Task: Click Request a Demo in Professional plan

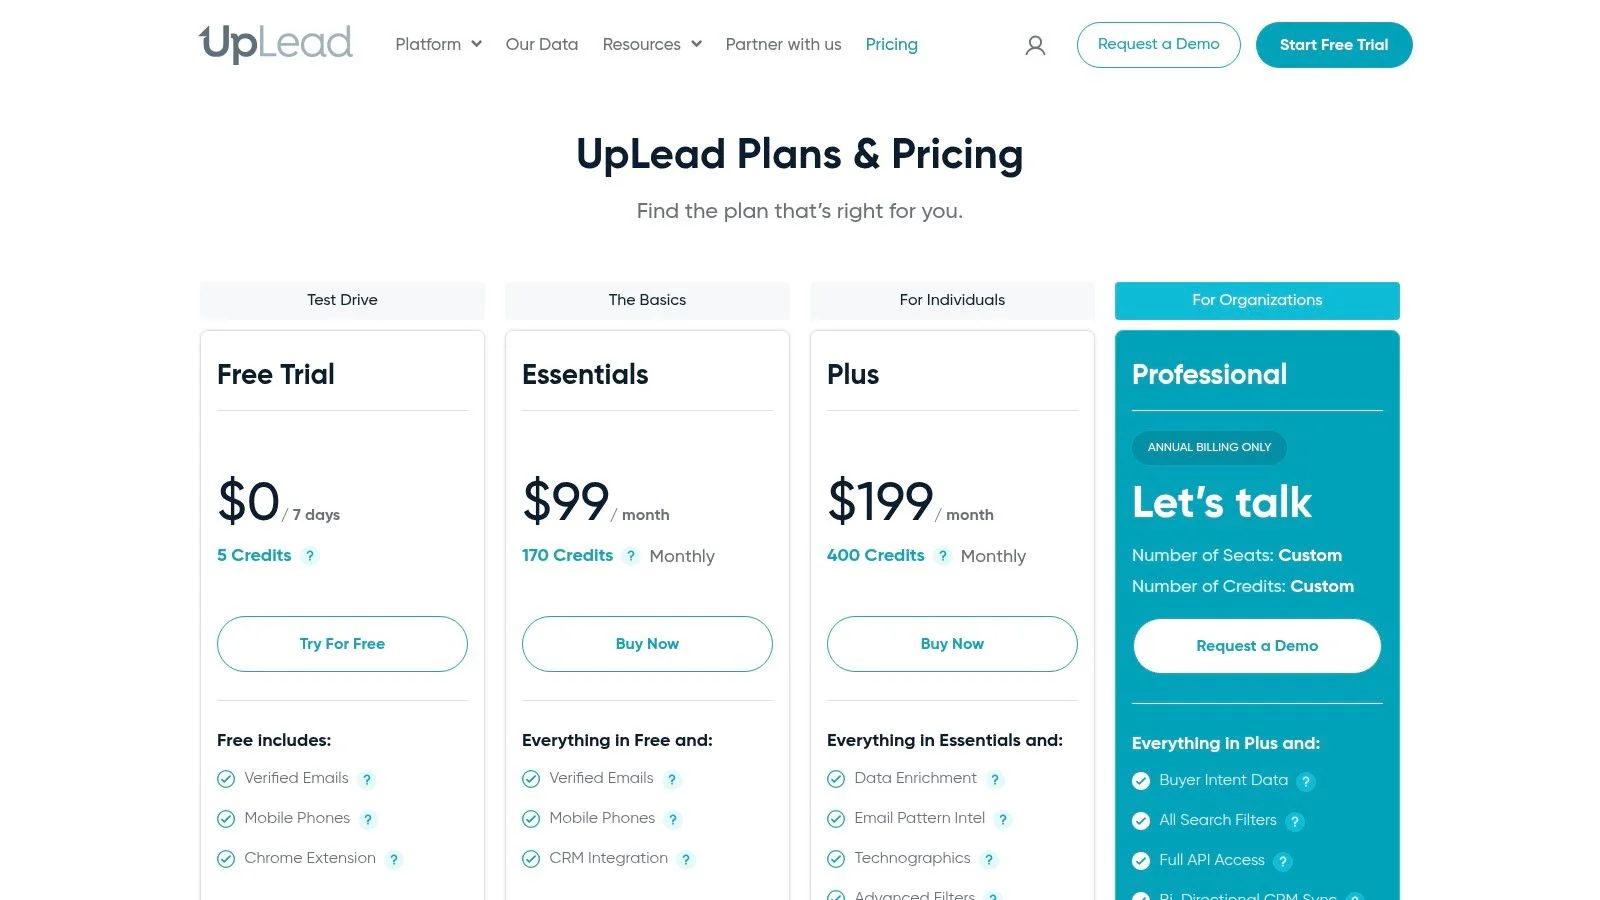Action: (1257, 646)
